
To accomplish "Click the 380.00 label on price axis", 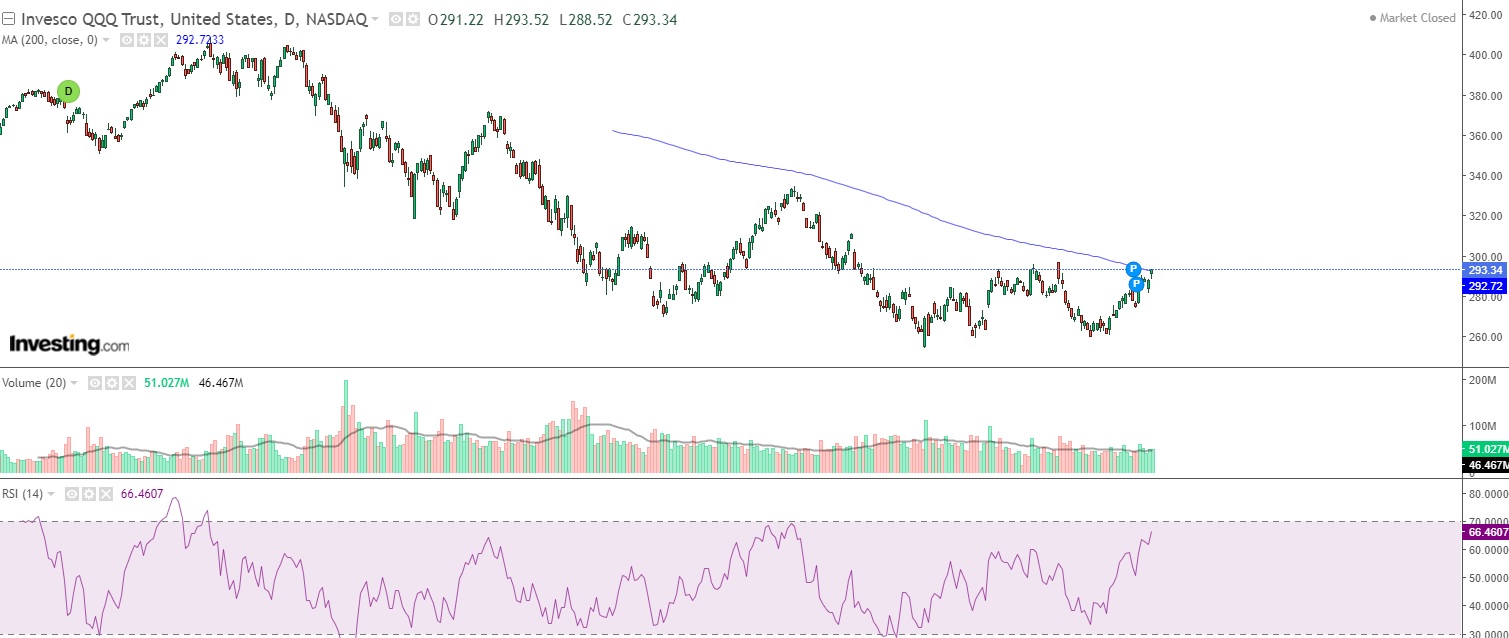I will 1486,96.
